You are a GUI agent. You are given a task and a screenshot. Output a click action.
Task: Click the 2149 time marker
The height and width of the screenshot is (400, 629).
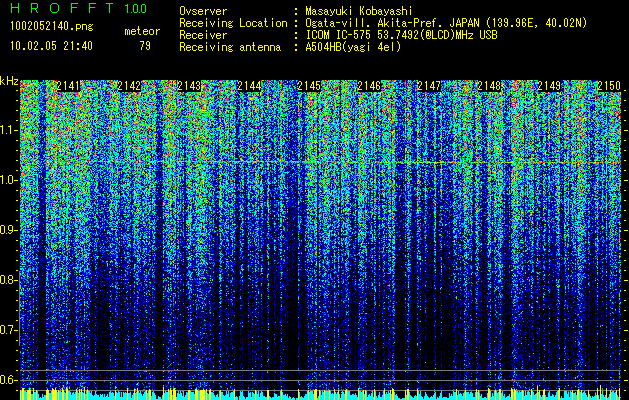click(x=549, y=86)
